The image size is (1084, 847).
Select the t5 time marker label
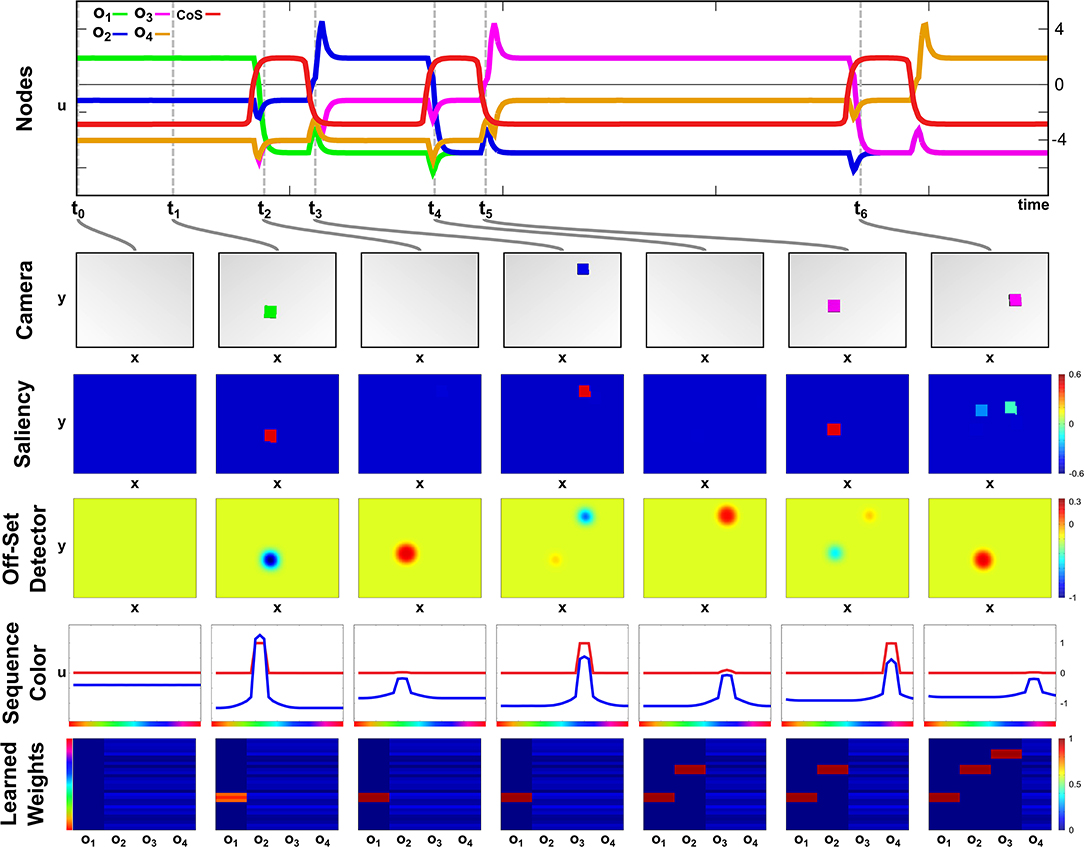pos(485,208)
